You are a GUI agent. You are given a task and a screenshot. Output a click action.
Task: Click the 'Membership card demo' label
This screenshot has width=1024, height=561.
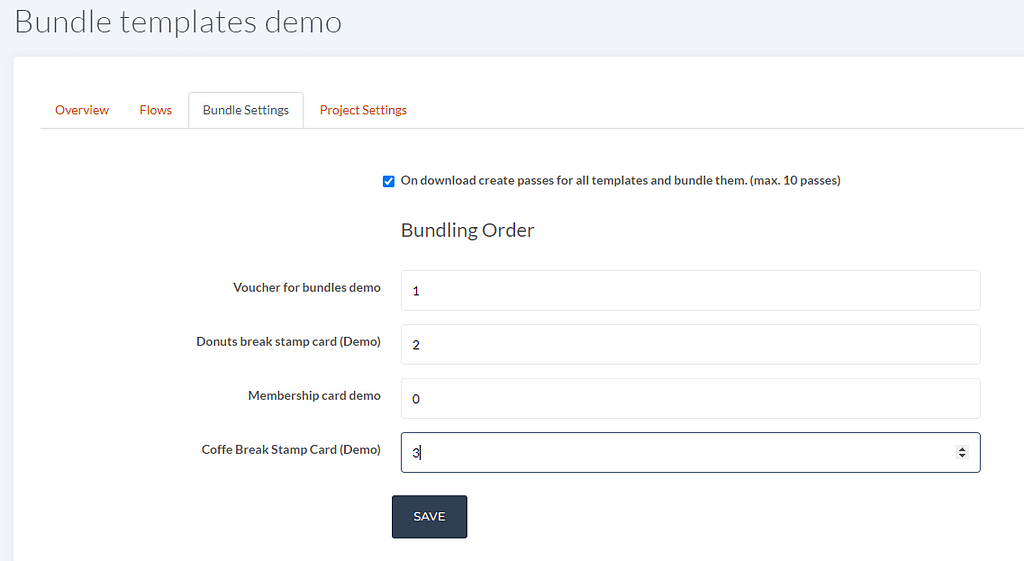tap(314, 396)
